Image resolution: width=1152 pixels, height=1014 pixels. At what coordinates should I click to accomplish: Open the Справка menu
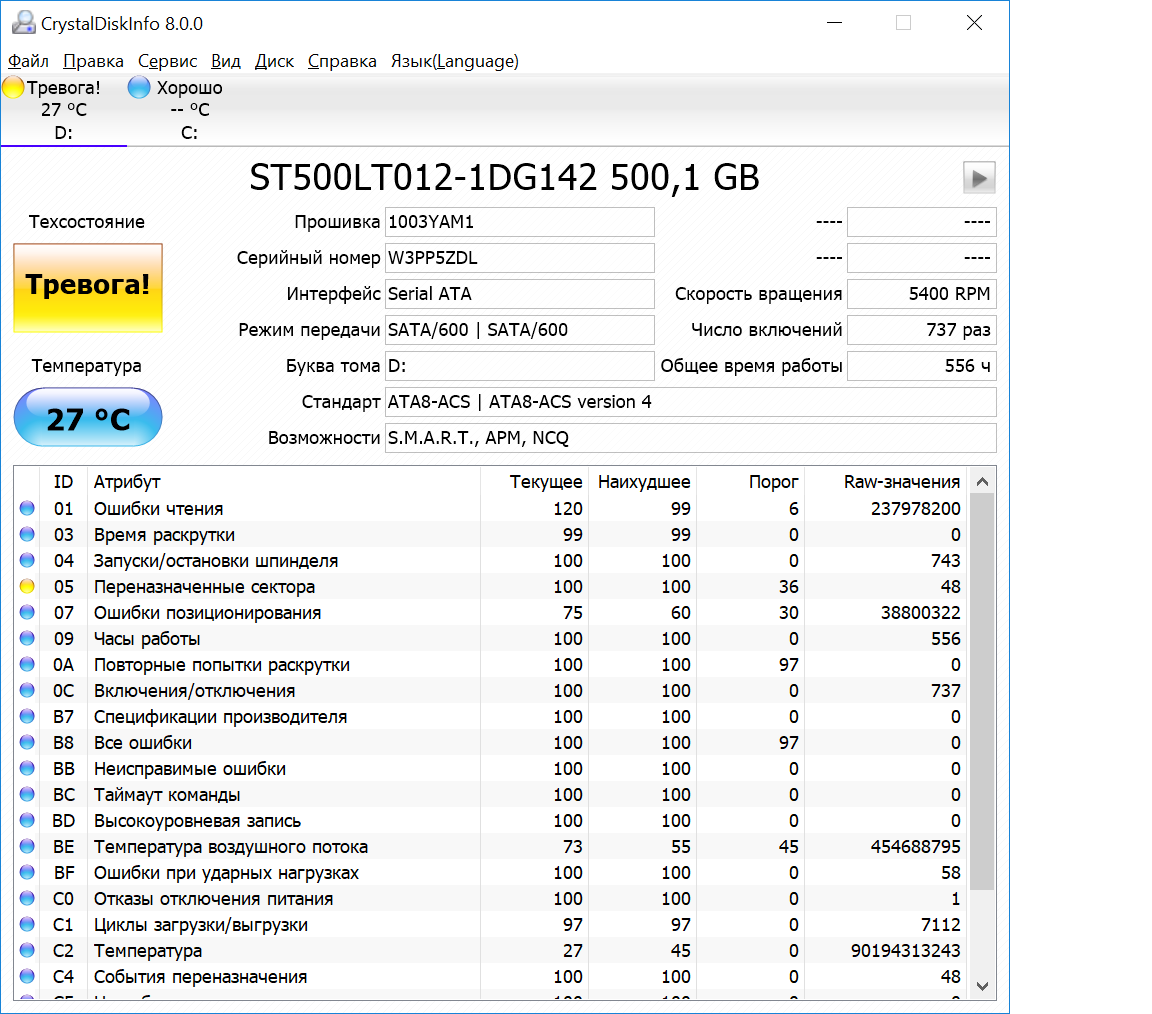coord(342,61)
